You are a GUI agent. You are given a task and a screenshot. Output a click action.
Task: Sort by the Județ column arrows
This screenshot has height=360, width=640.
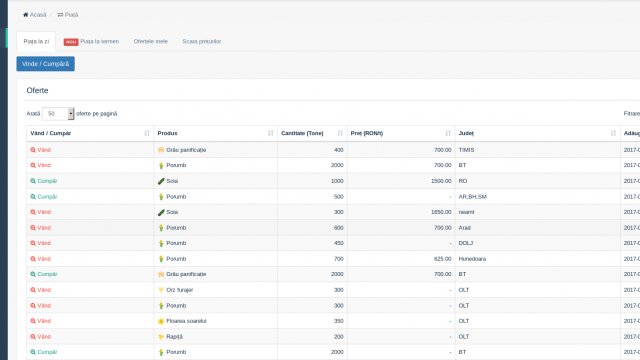point(613,133)
